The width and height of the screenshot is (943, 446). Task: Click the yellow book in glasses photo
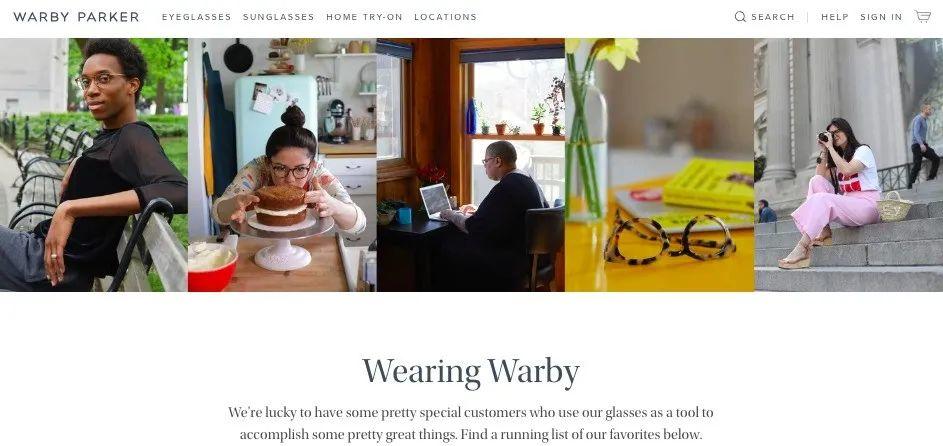tap(708, 185)
